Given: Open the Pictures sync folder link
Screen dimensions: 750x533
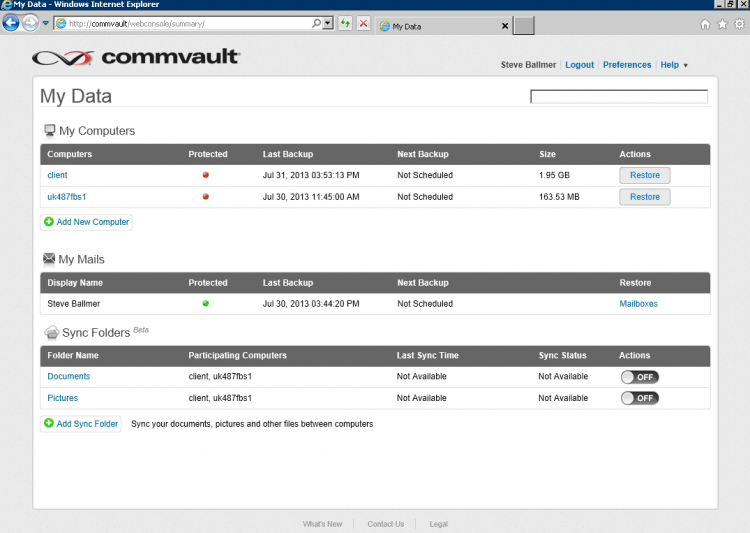Looking at the screenshot, I should (62, 398).
